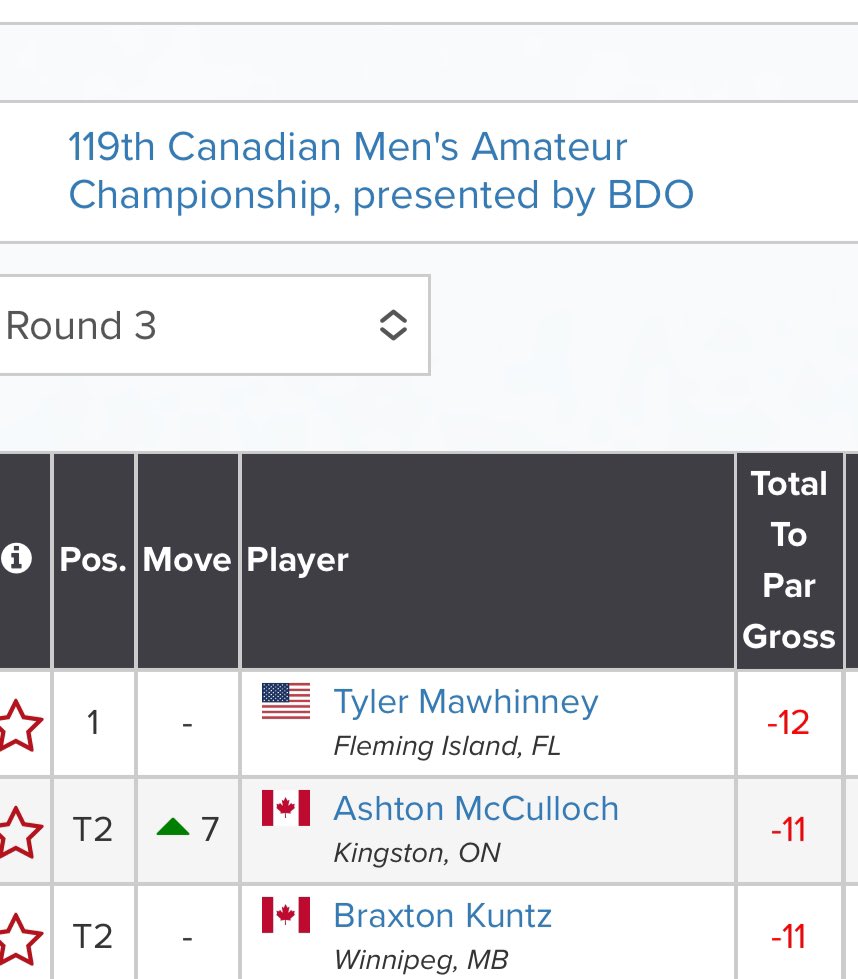Click the Canadian flag beside Ashton McCulloch
The height and width of the screenshot is (979, 858).
point(286,808)
